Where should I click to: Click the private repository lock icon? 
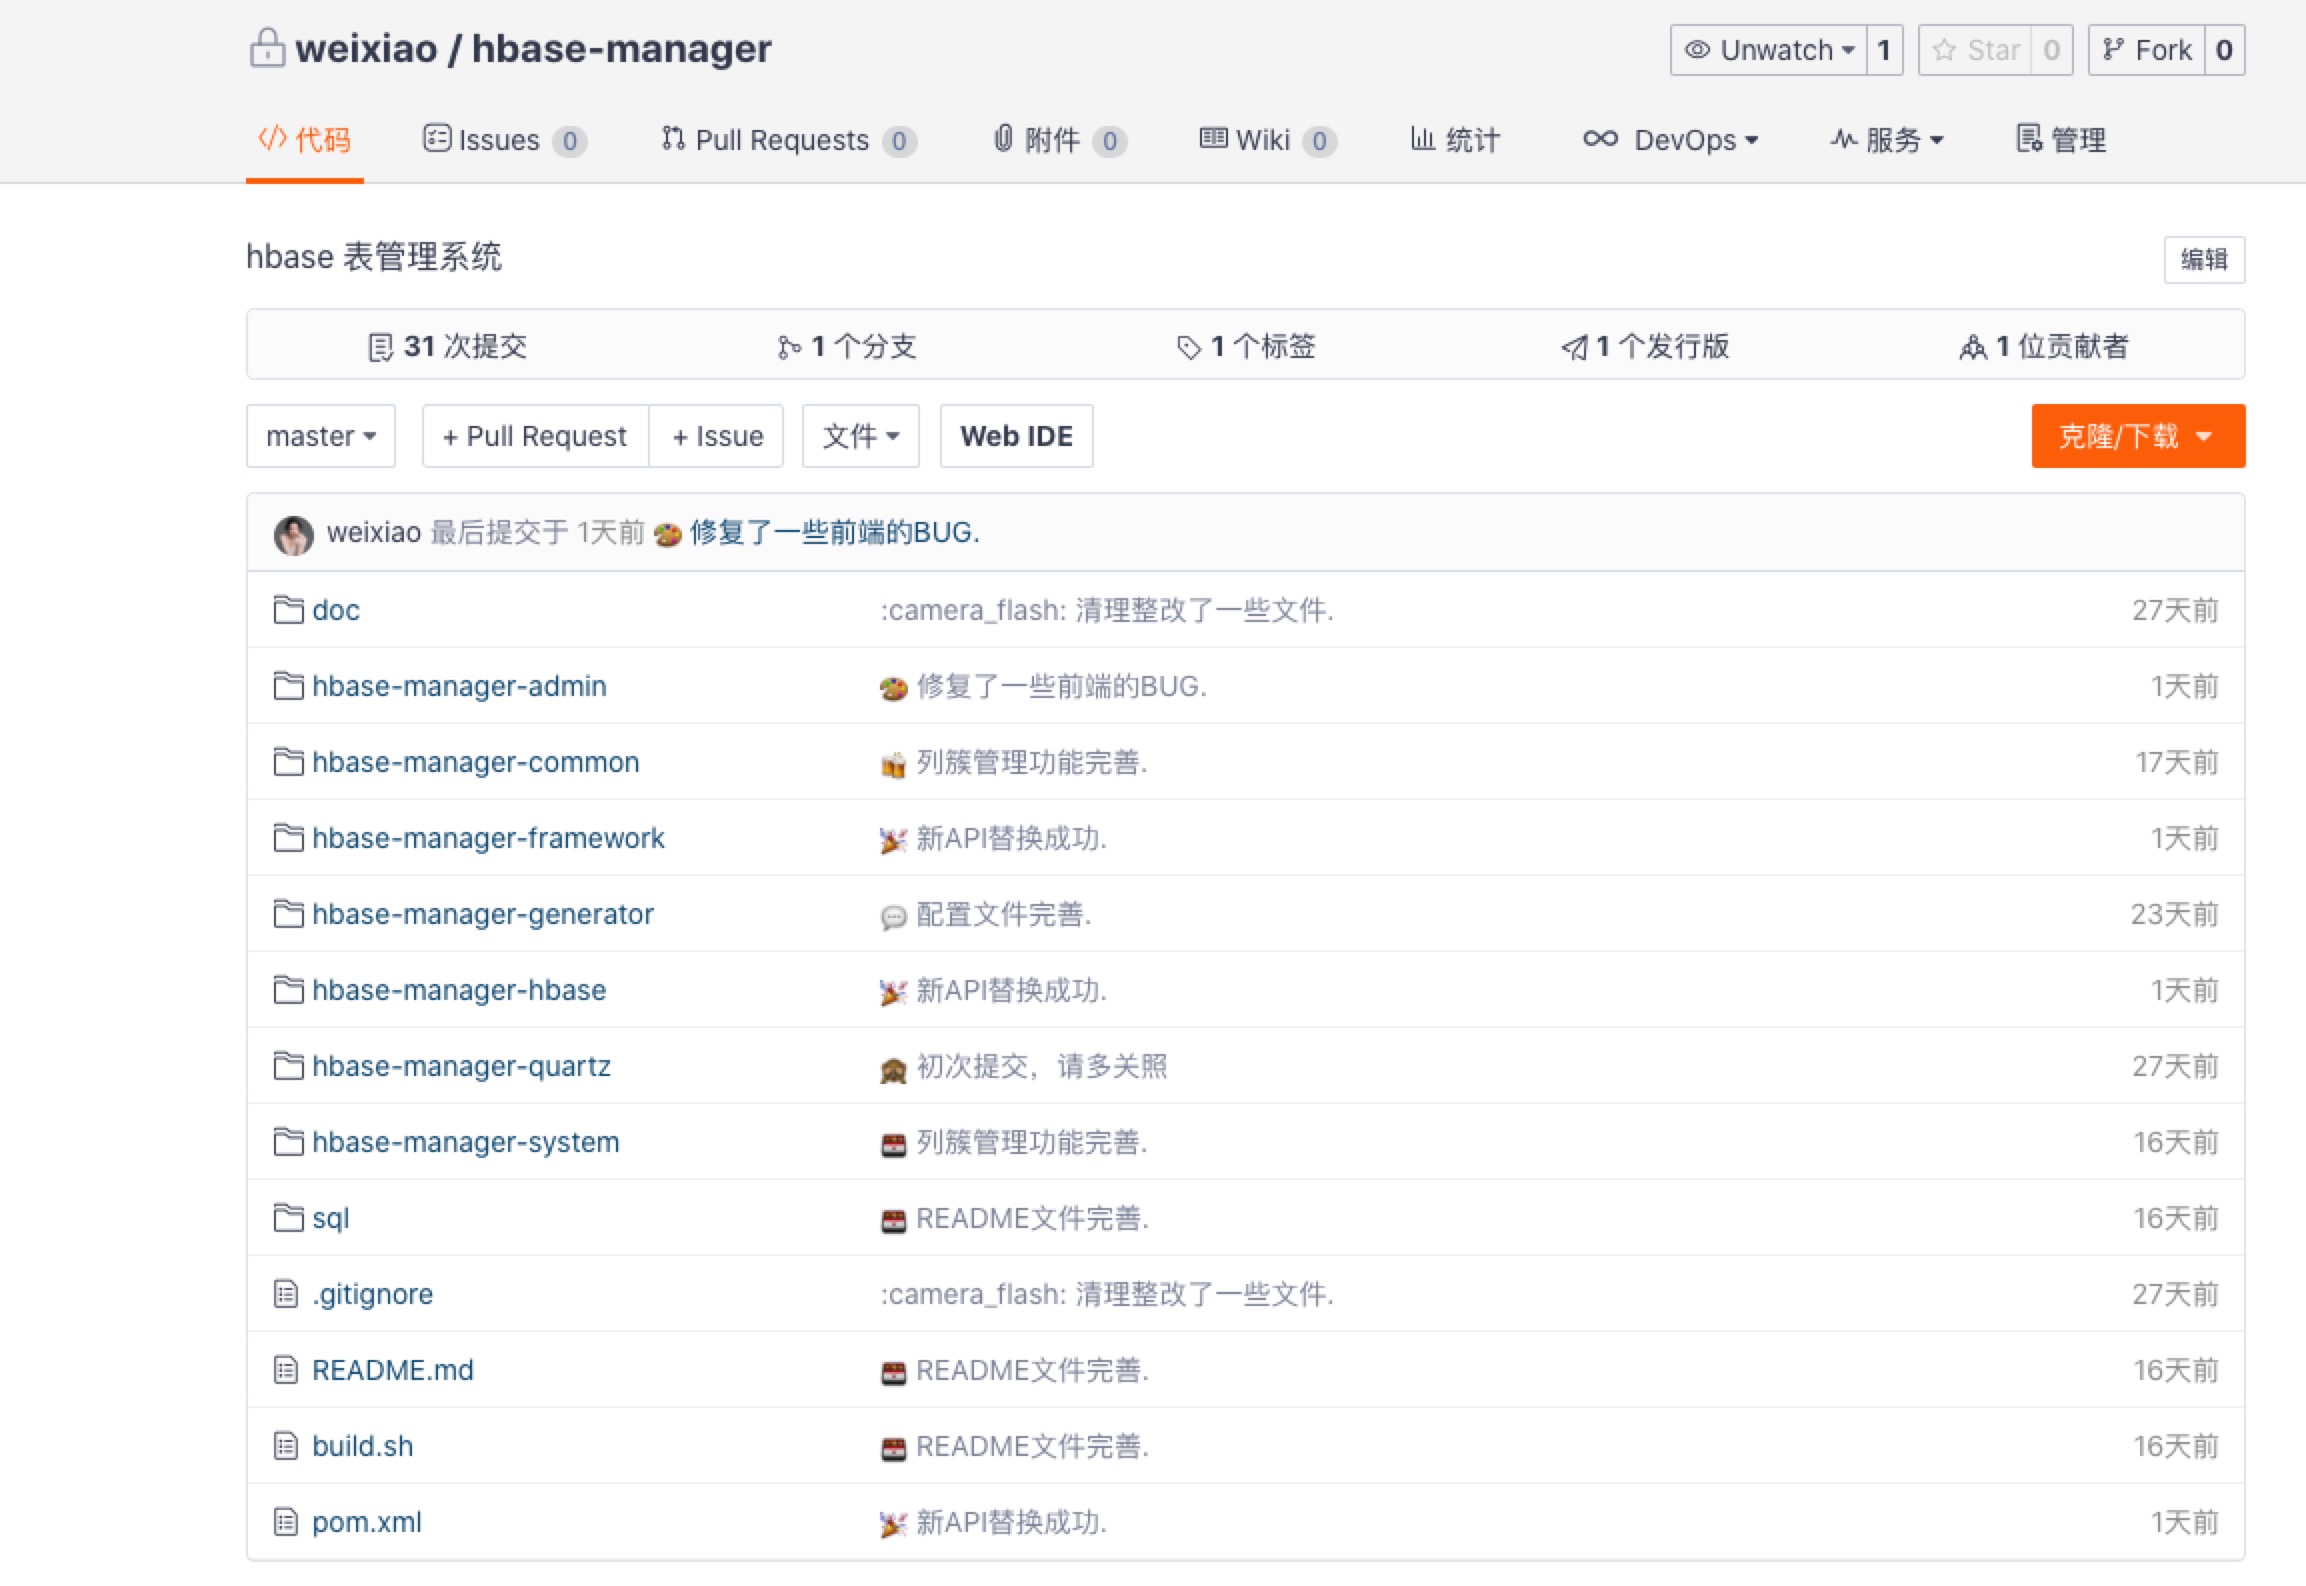267,48
